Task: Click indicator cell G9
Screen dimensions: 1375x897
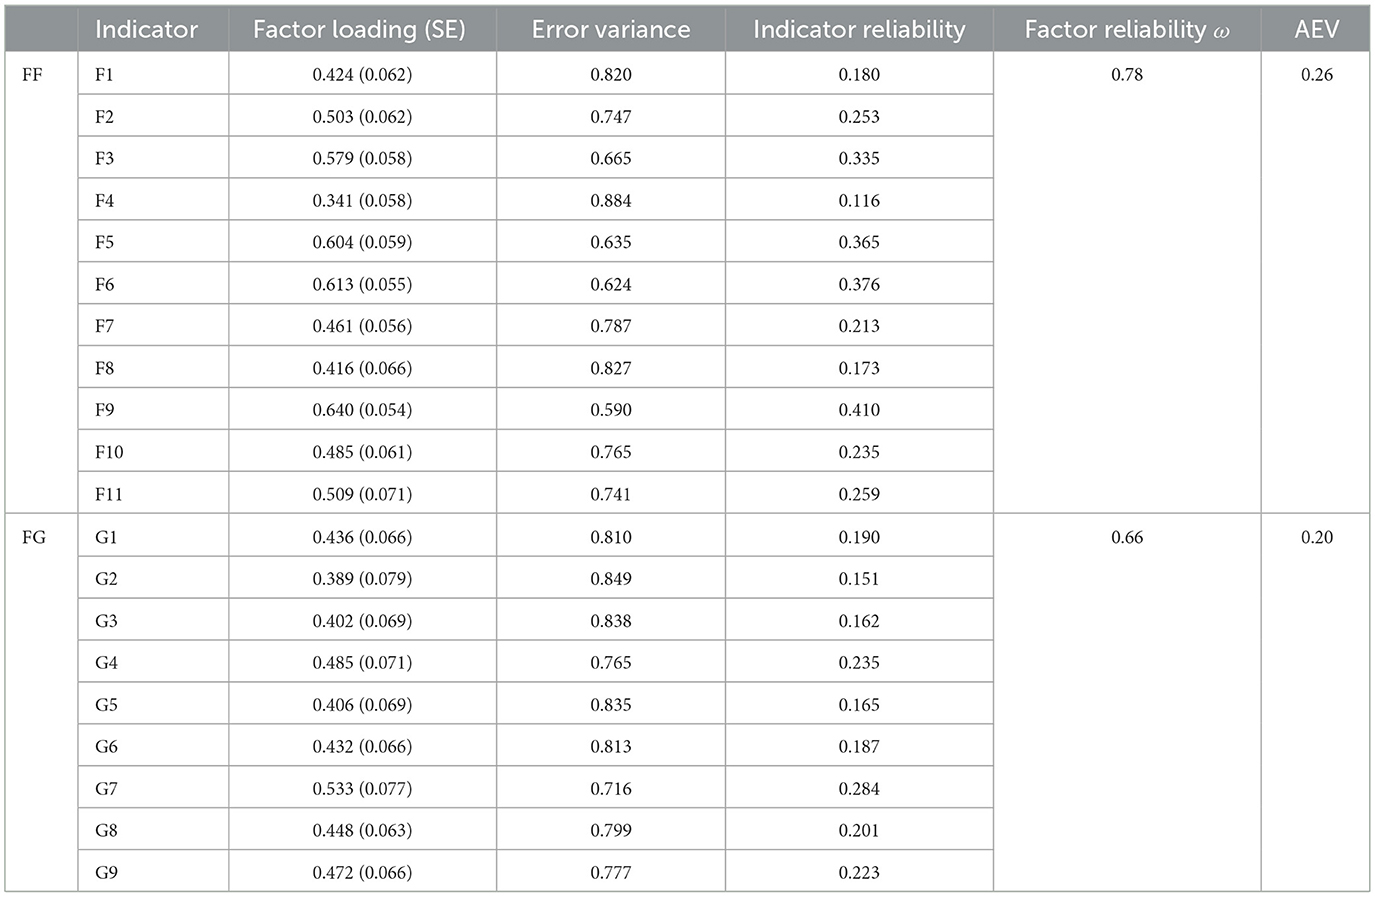Action: pyautogui.click(x=106, y=872)
